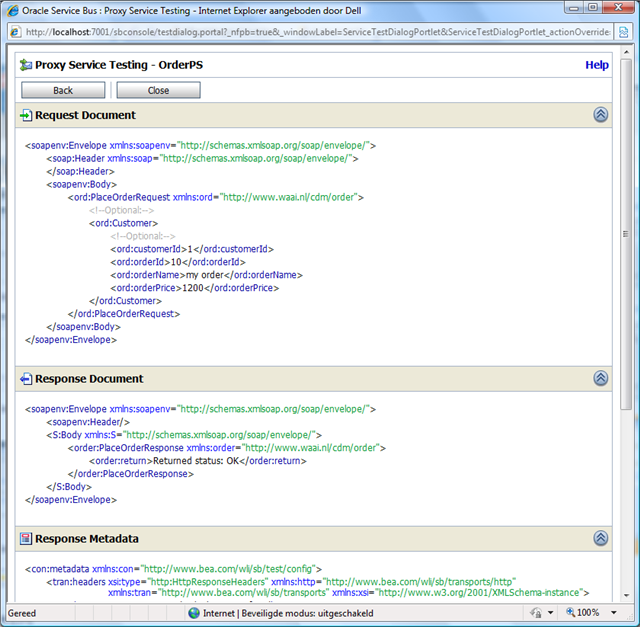Screen dimensions: 640x627
Task: Open the zoom level 100% dropdown arrow
Action: 613,613
